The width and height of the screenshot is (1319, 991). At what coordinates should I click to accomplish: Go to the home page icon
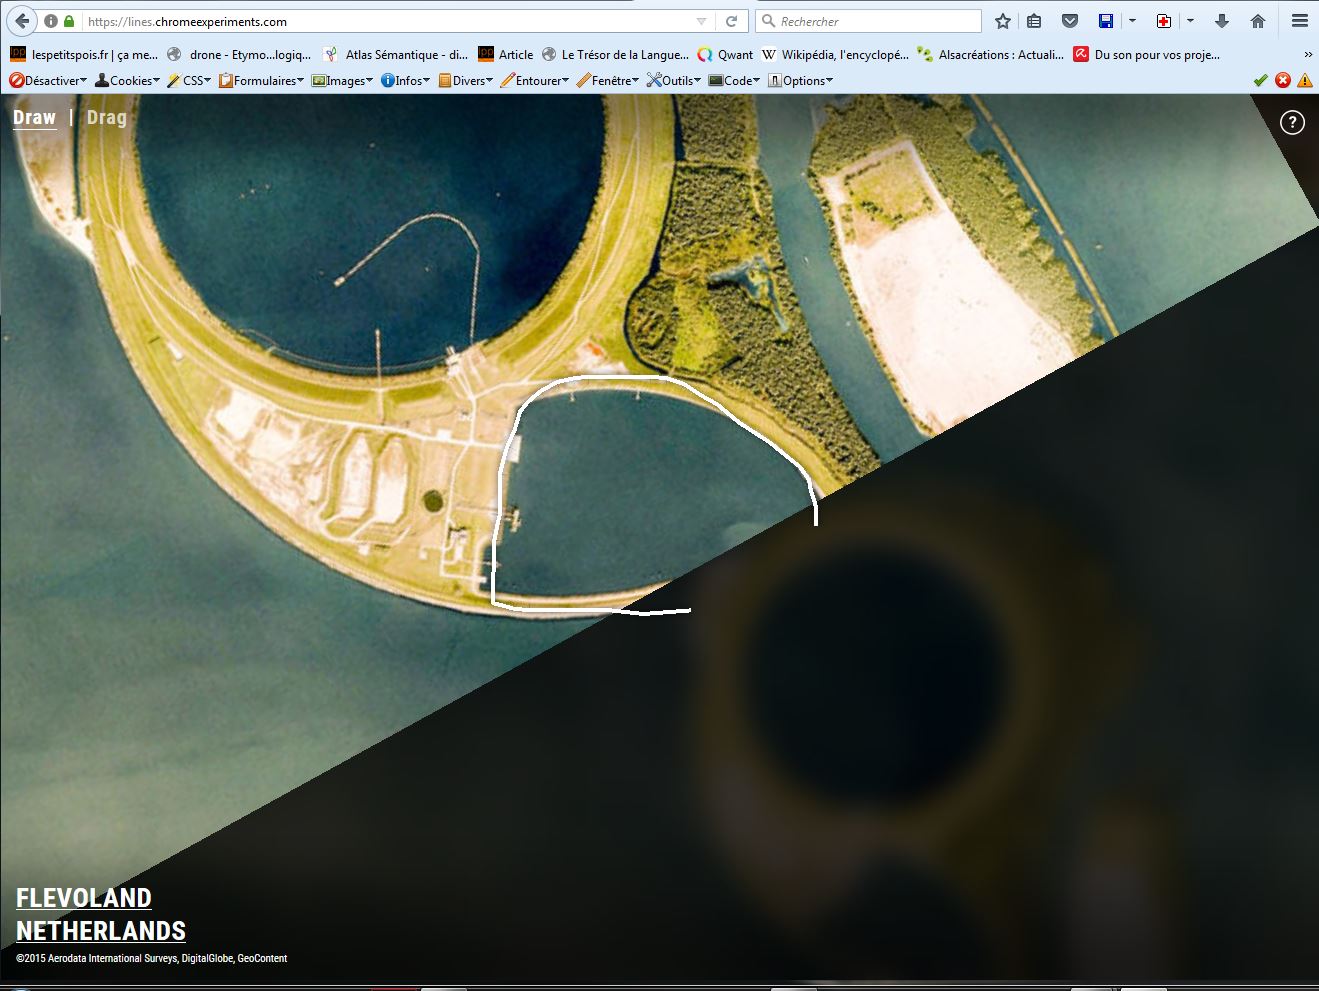pyautogui.click(x=1258, y=21)
